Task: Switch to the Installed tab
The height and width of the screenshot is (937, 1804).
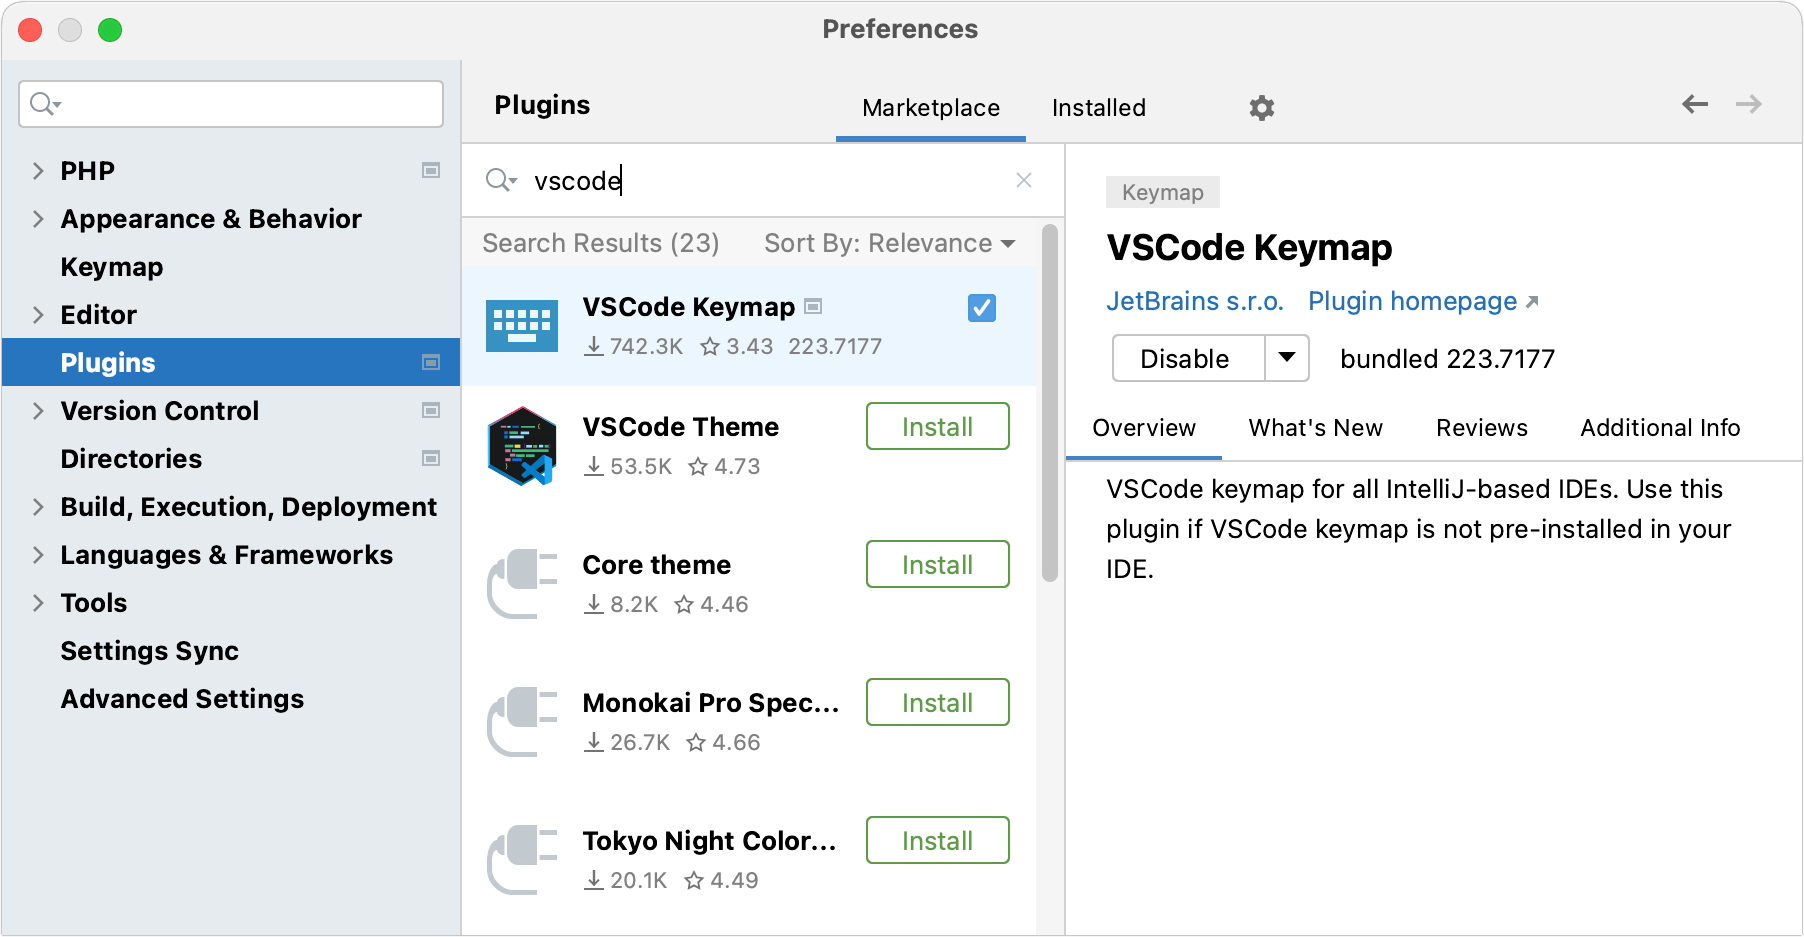Action: [x=1097, y=107]
